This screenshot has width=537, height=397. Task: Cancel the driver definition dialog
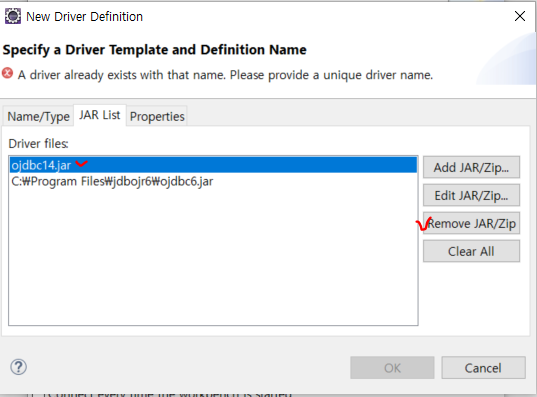(x=483, y=368)
